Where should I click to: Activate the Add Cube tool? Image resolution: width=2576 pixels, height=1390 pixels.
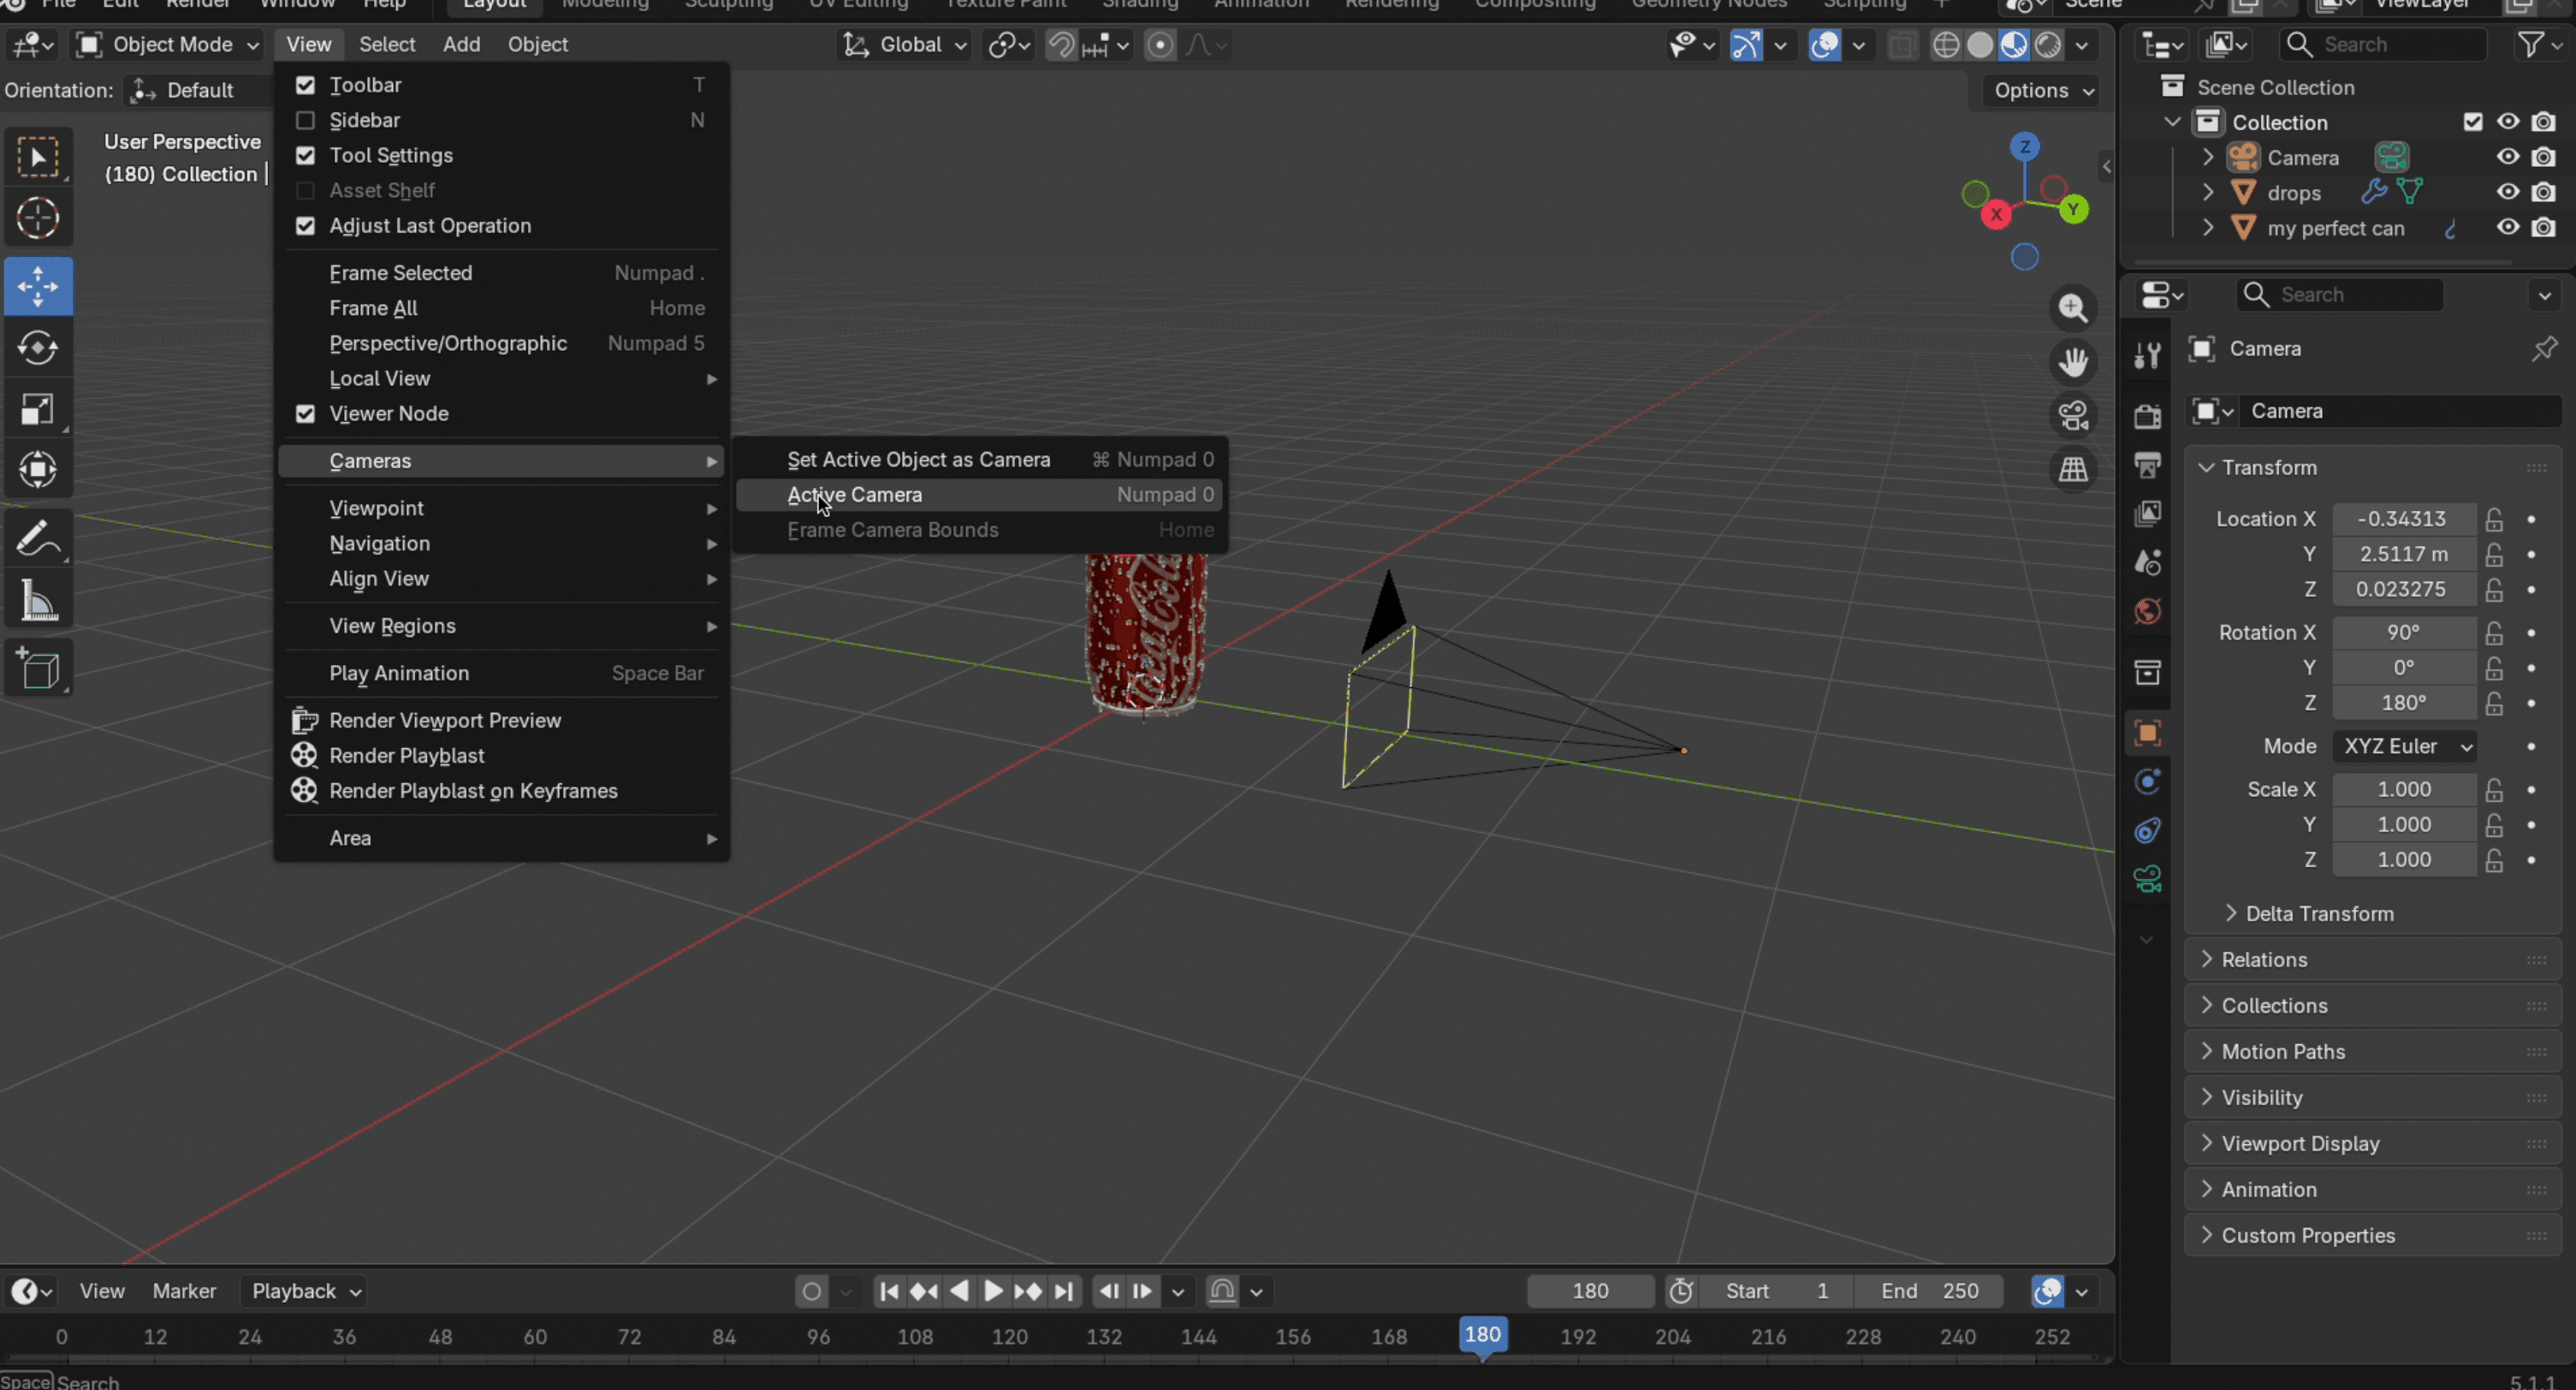click(x=38, y=669)
